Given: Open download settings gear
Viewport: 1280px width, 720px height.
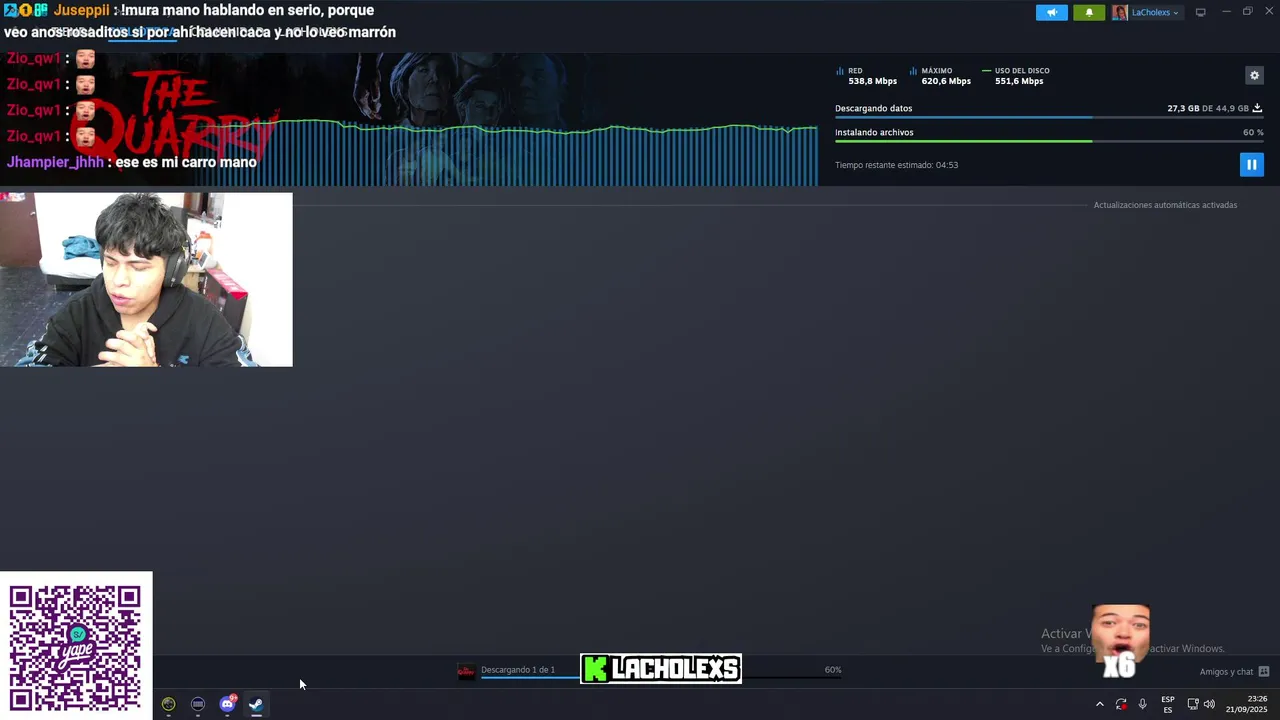Looking at the screenshot, I should (1254, 75).
